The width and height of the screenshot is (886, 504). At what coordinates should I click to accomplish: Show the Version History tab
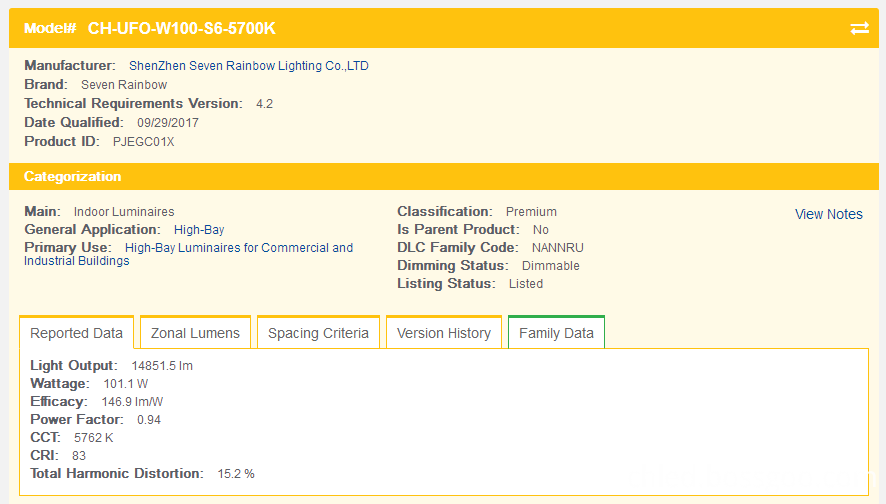point(444,333)
